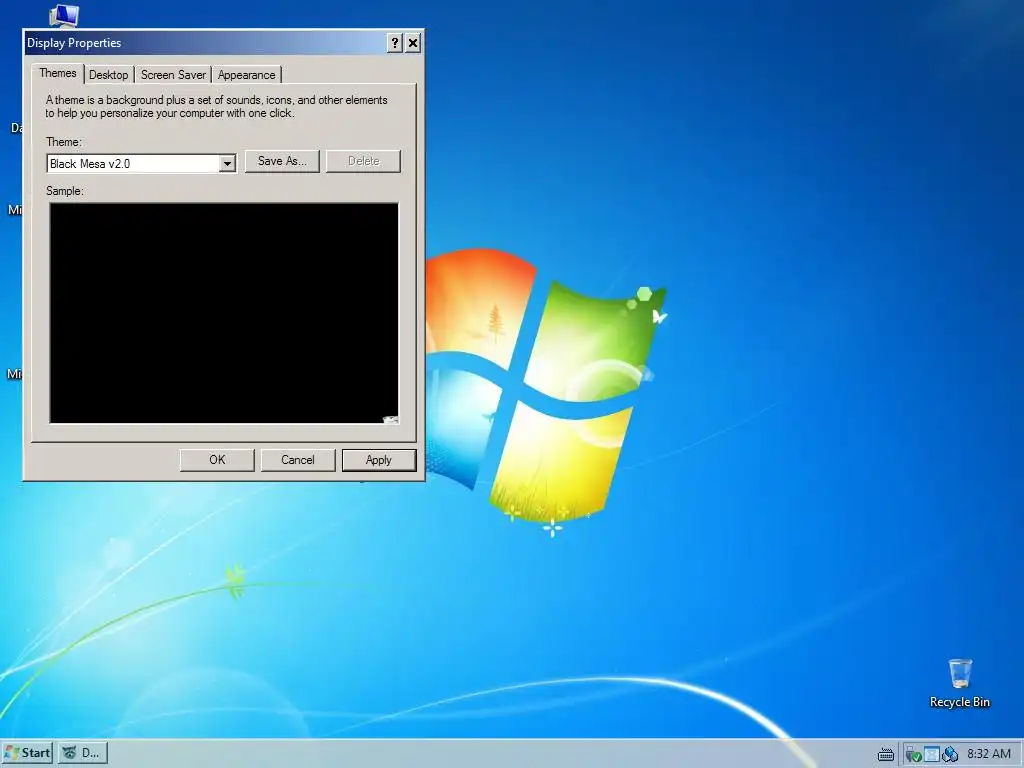Switch to the Appearance tab
1024x768 pixels.
click(x=246, y=75)
